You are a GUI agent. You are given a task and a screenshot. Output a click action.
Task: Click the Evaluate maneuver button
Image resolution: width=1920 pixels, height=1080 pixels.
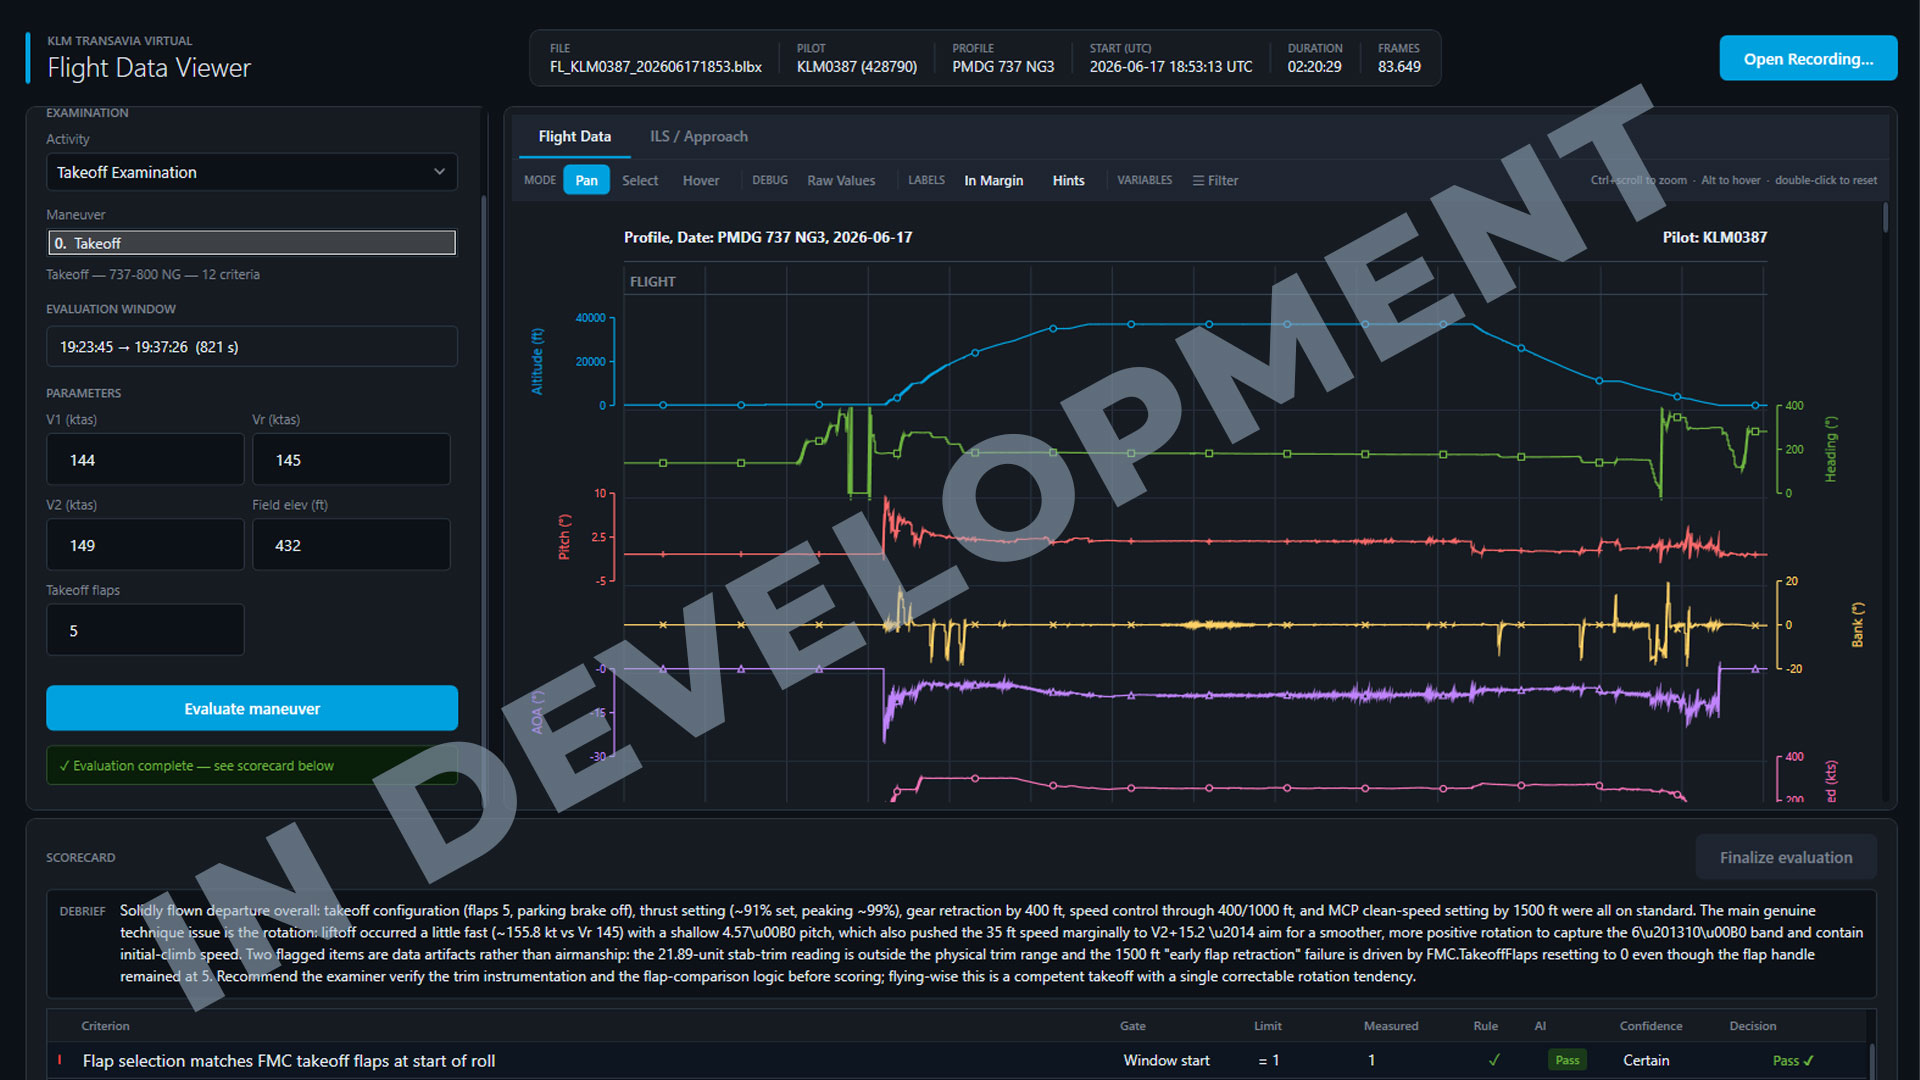(x=252, y=708)
